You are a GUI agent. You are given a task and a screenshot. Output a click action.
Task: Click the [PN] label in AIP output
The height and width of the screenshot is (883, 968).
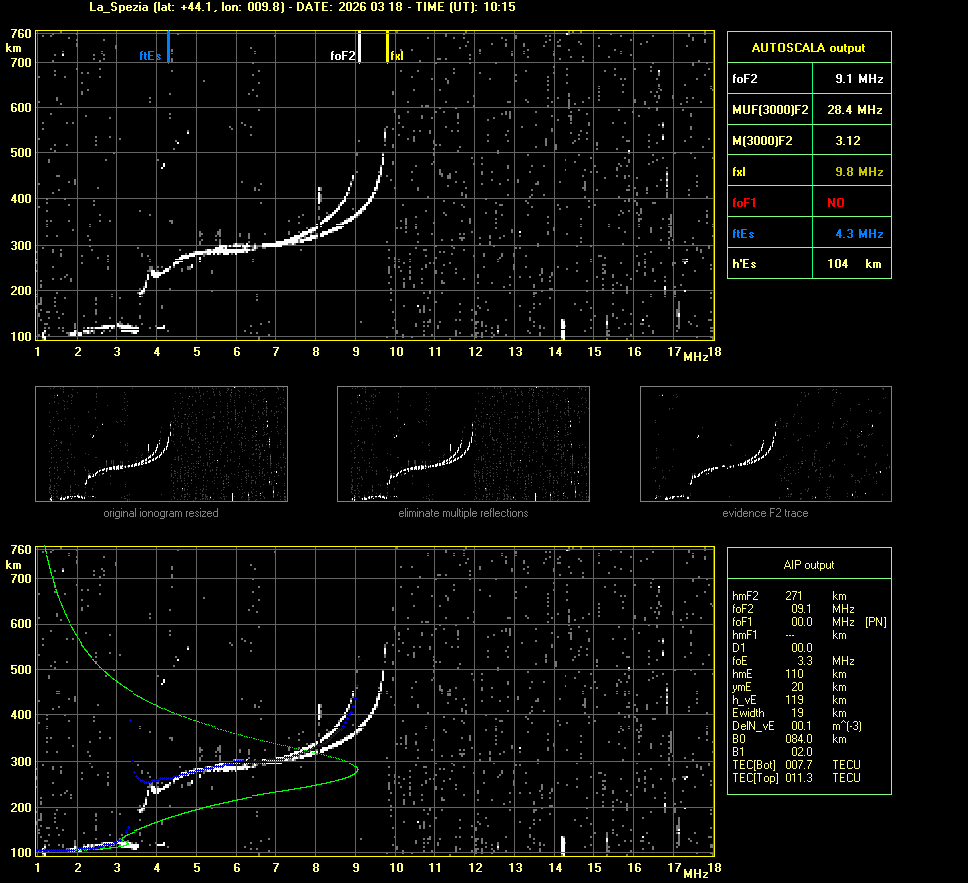(x=875, y=622)
